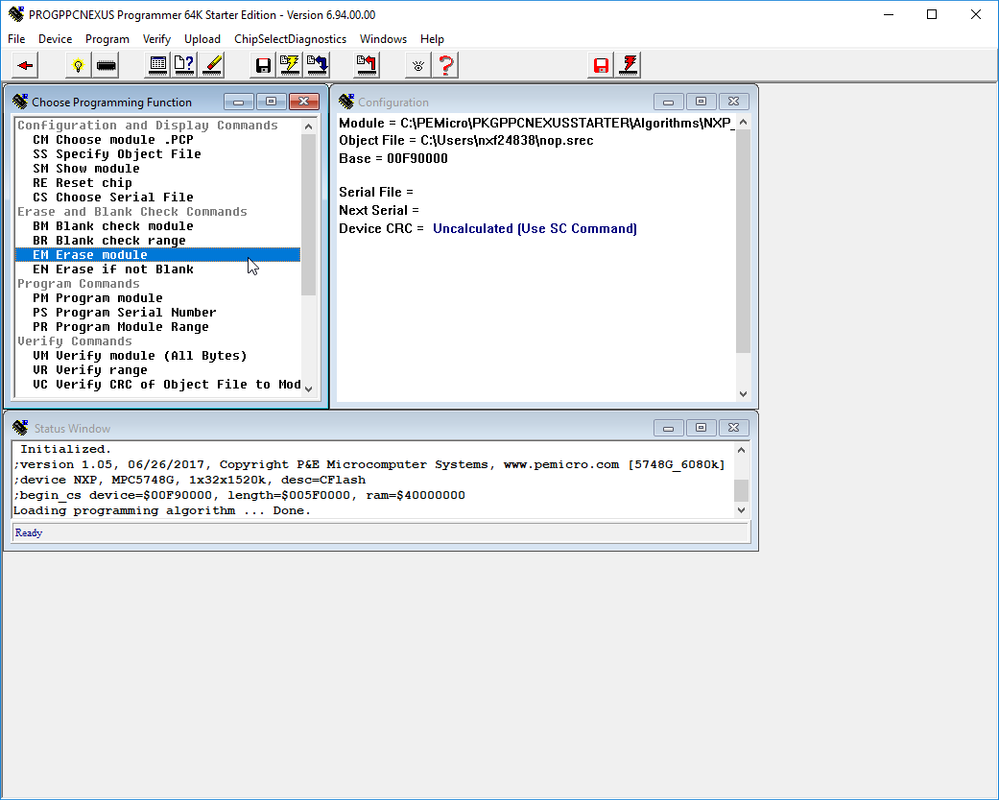Click the Configuration pane scroll-up arrow
Screen dimensions: 999x800
click(743, 122)
